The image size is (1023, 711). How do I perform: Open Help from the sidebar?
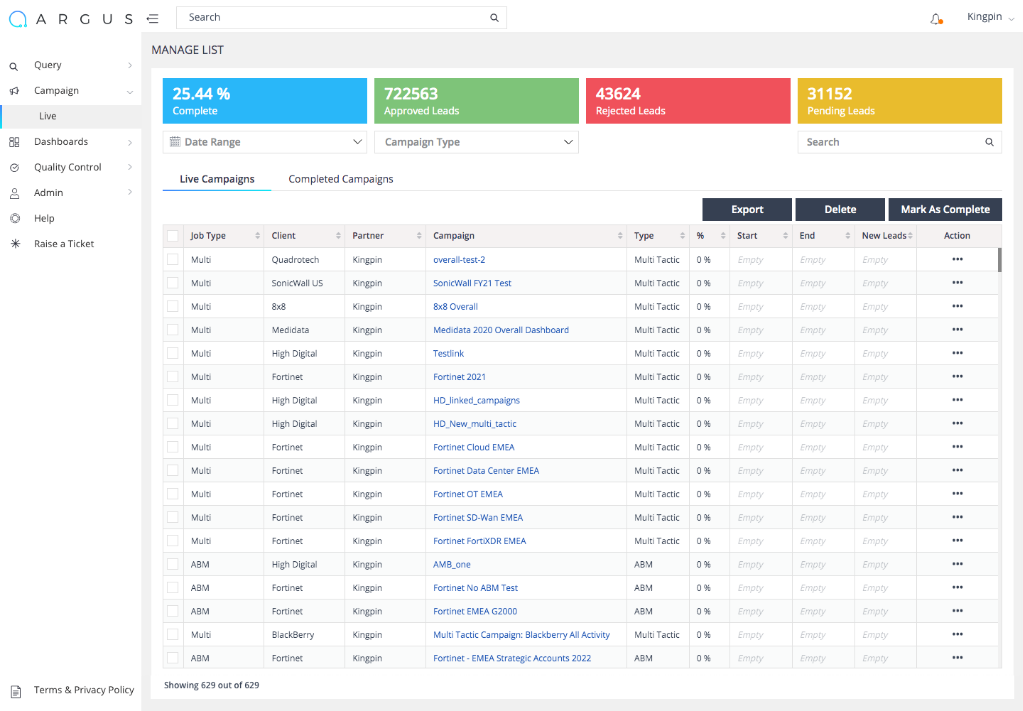click(44, 219)
